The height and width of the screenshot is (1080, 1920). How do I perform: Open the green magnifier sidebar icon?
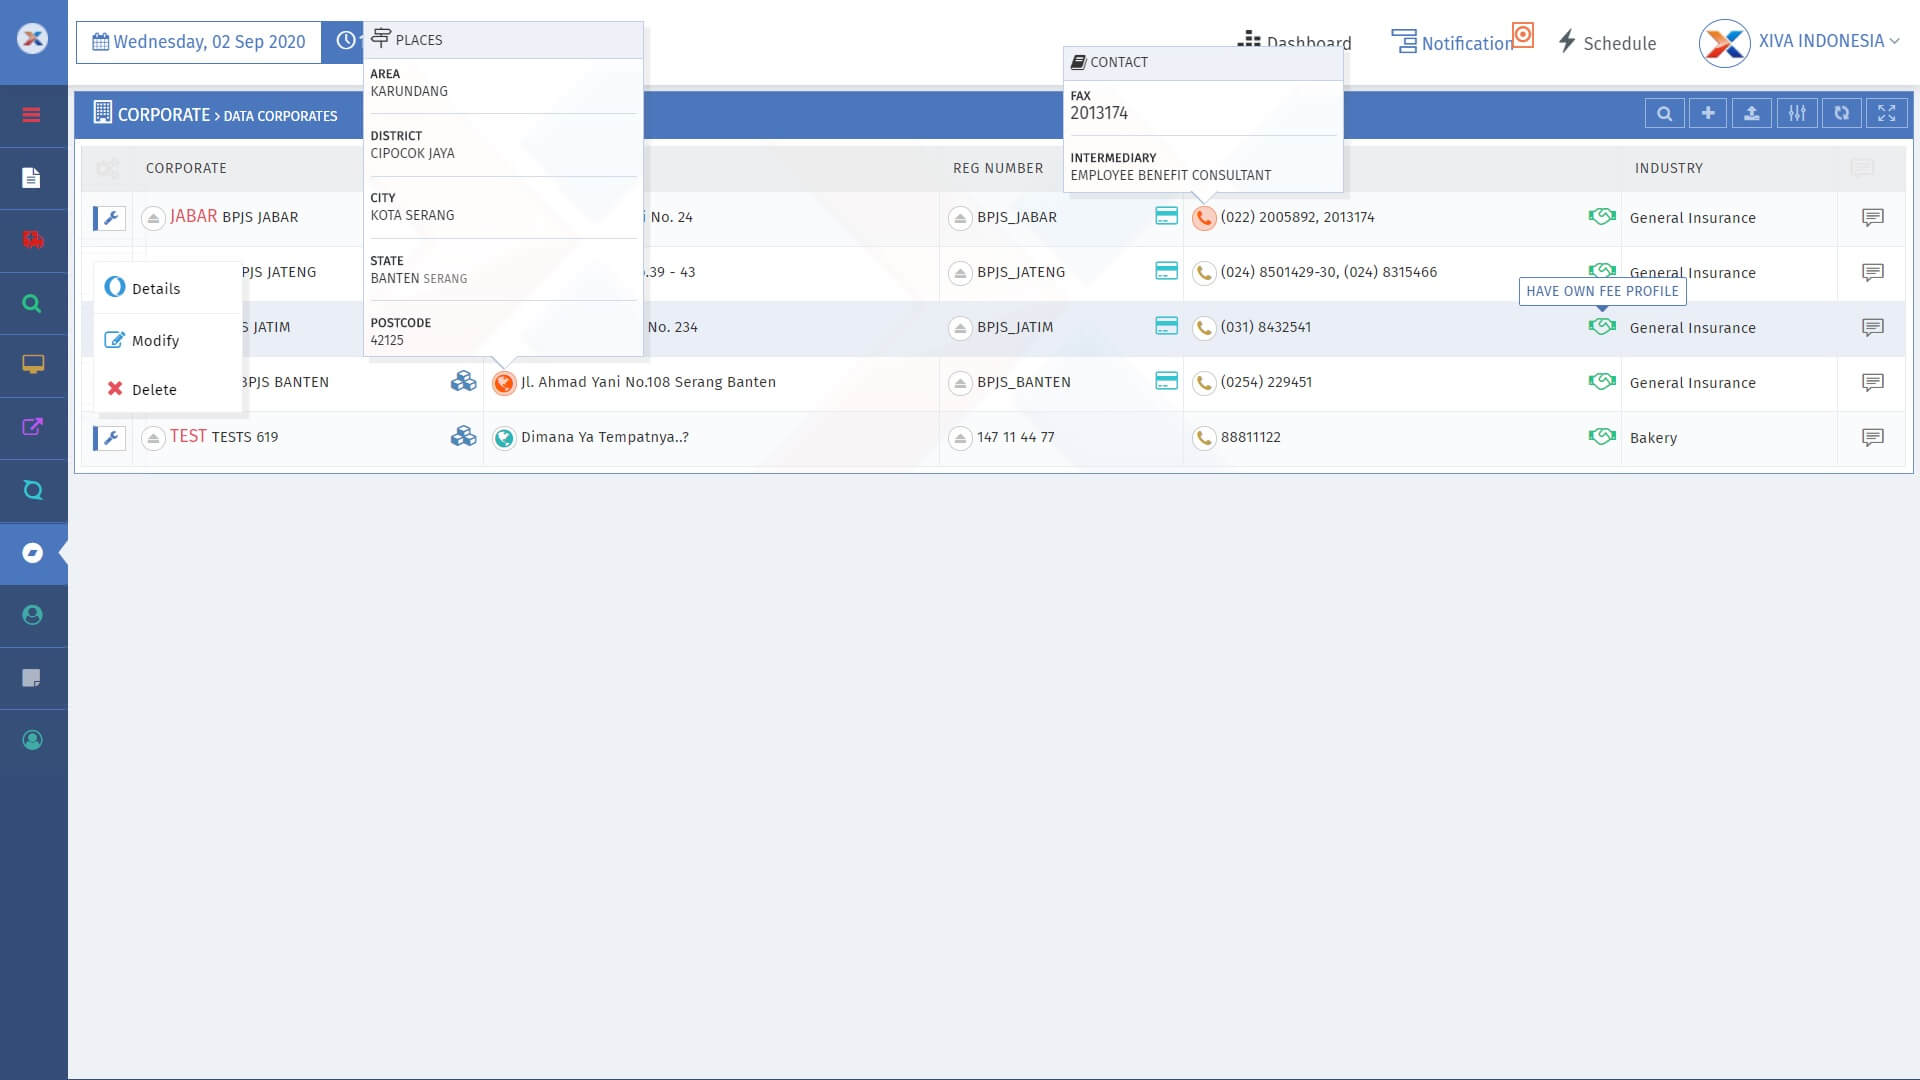[32, 303]
